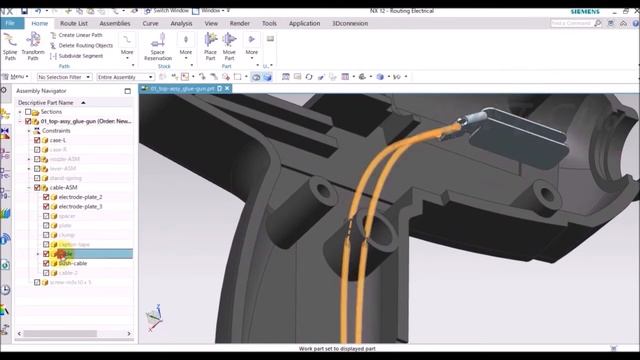The height and width of the screenshot is (360, 640).
Task: Click the layout table icon in top border bar
Action: [345, 77]
